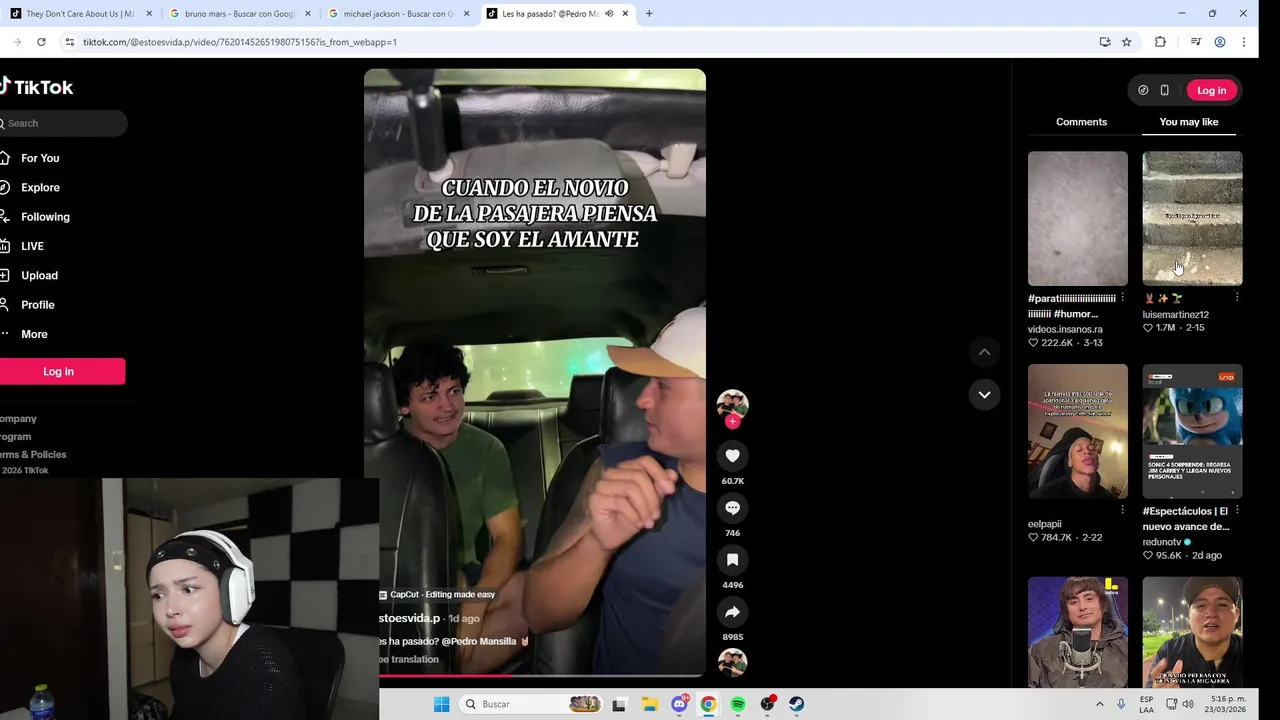
Task: Open Chrome media controls icon
Action: point(1195,42)
